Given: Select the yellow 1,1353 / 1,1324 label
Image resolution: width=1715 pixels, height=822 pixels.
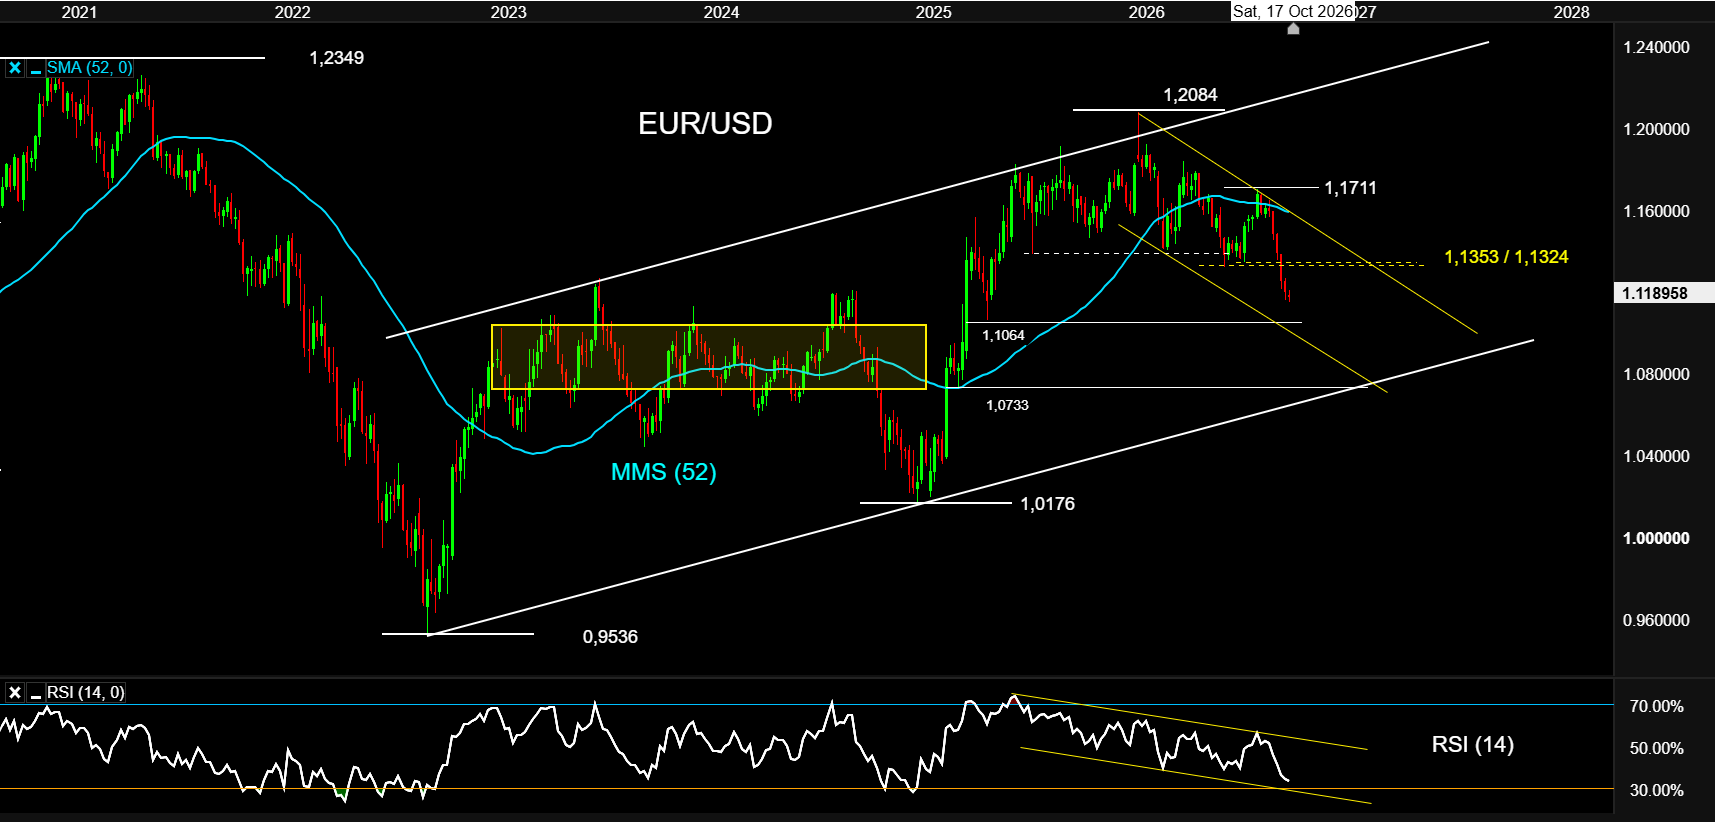Looking at the screenshot, I should click(1506, 257).
